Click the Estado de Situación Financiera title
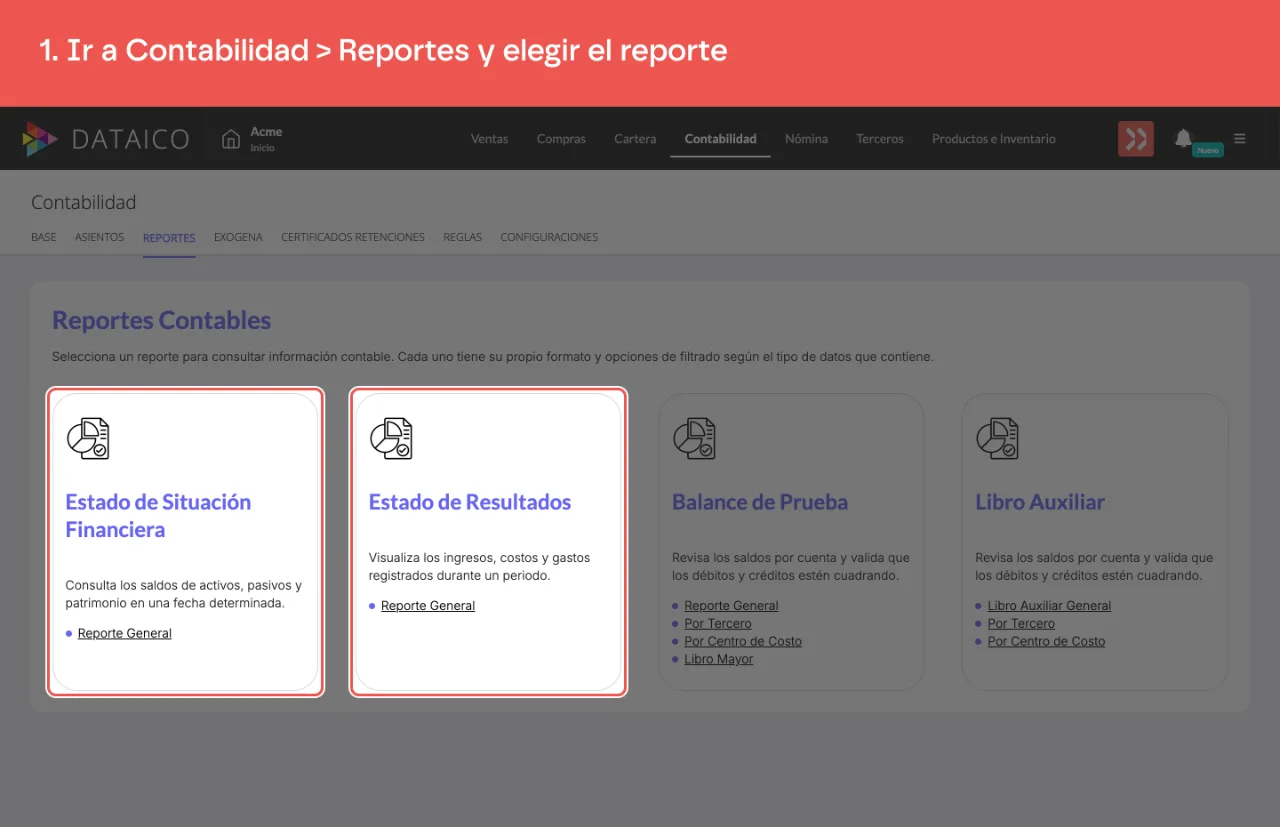This screenshot has height=827, width=1280. [158, 516]
